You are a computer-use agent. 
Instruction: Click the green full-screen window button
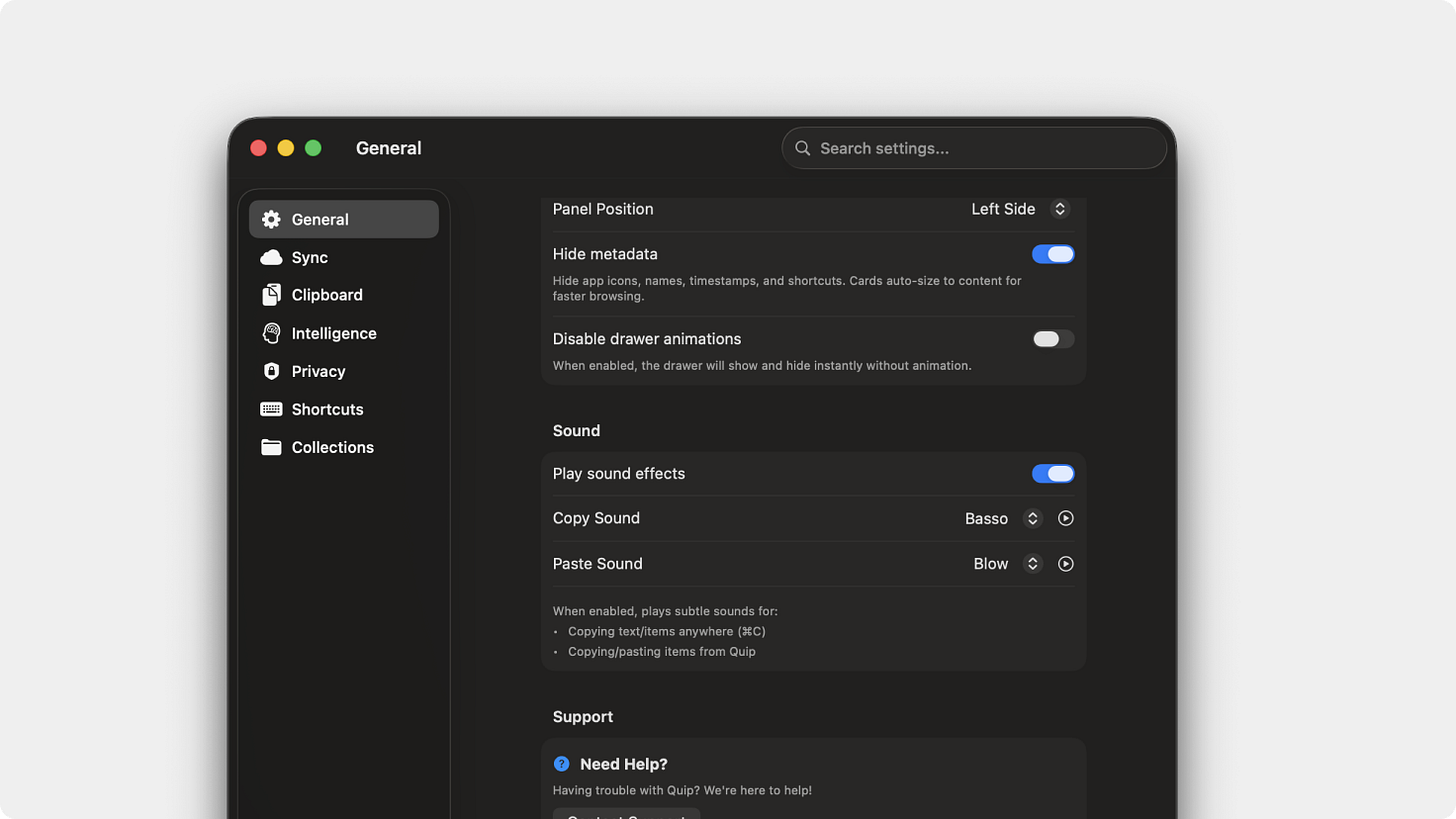pos(313,148)
